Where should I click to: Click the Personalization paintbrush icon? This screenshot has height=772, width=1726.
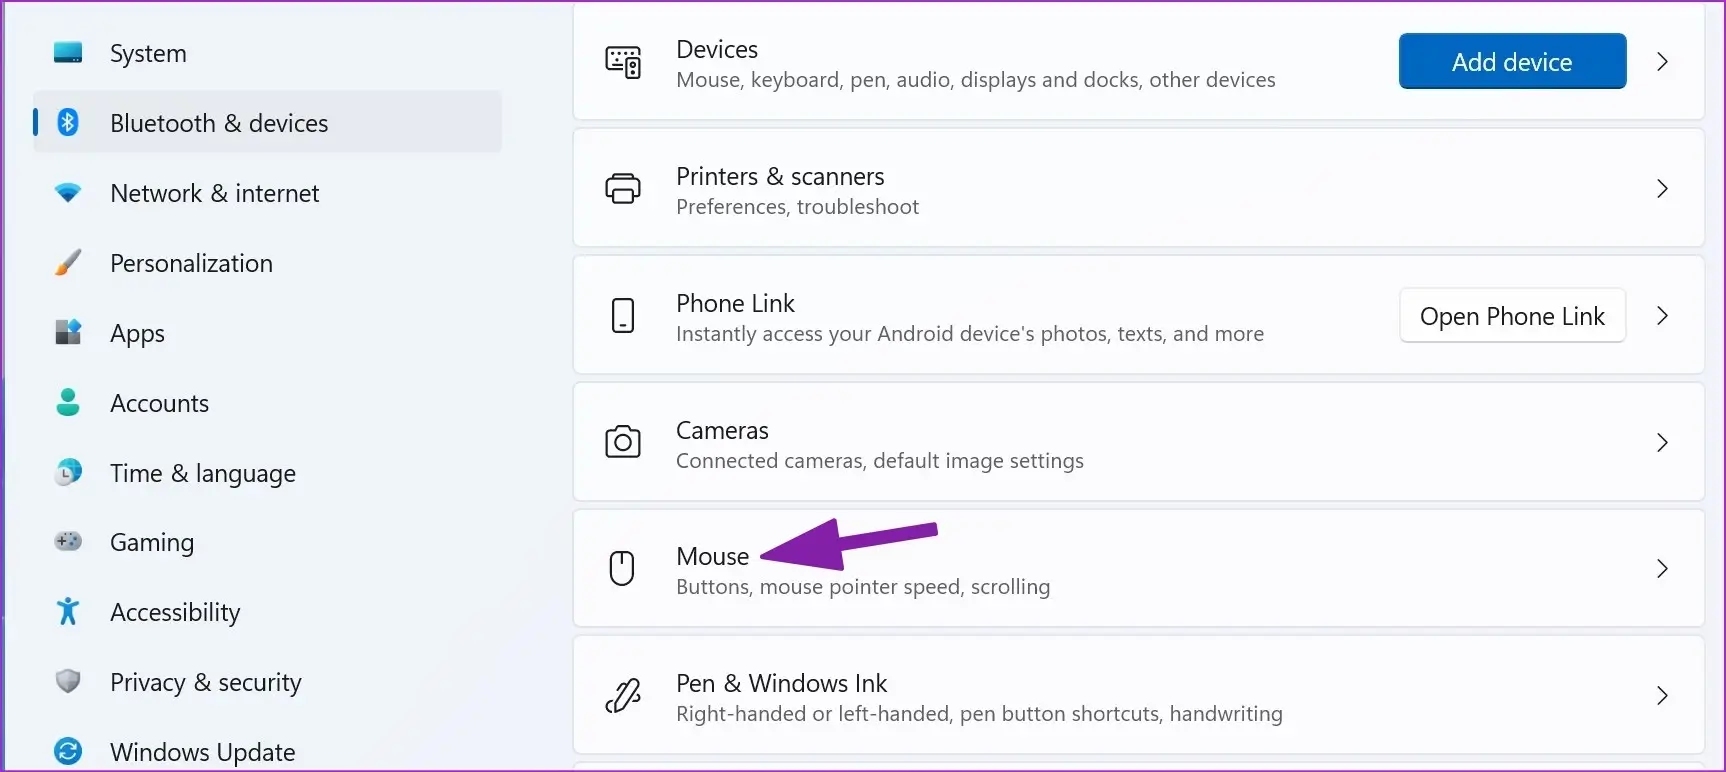[x=68, y=262]
